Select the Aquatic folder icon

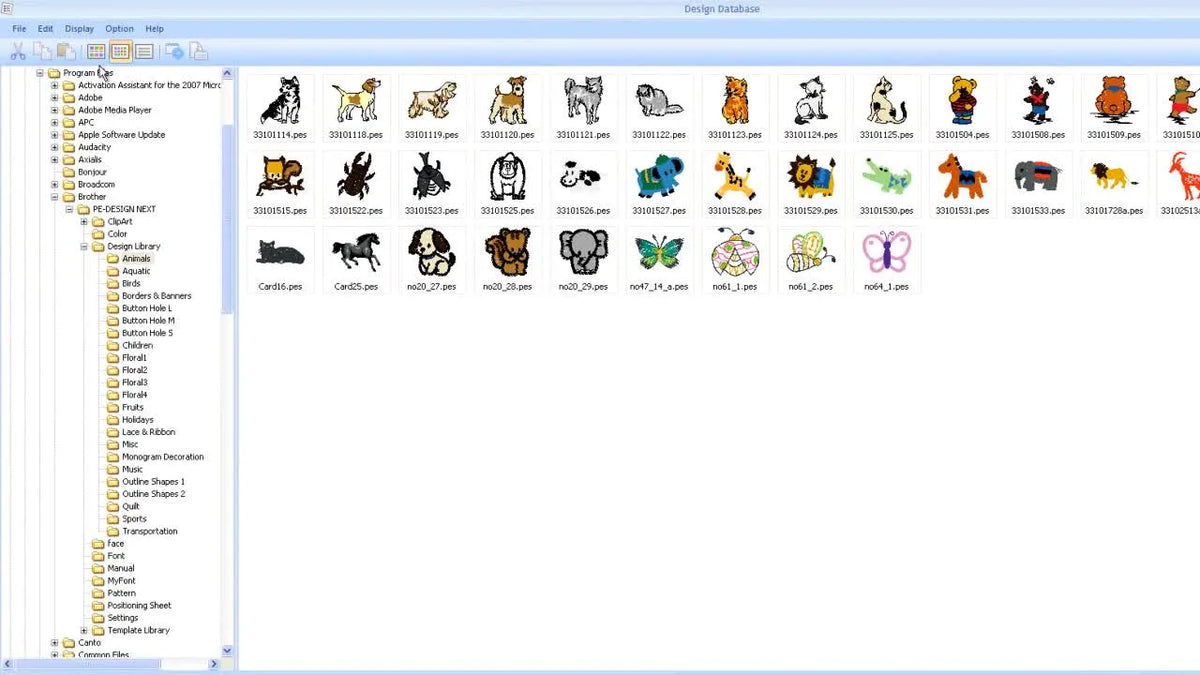[x=113, y=271]
